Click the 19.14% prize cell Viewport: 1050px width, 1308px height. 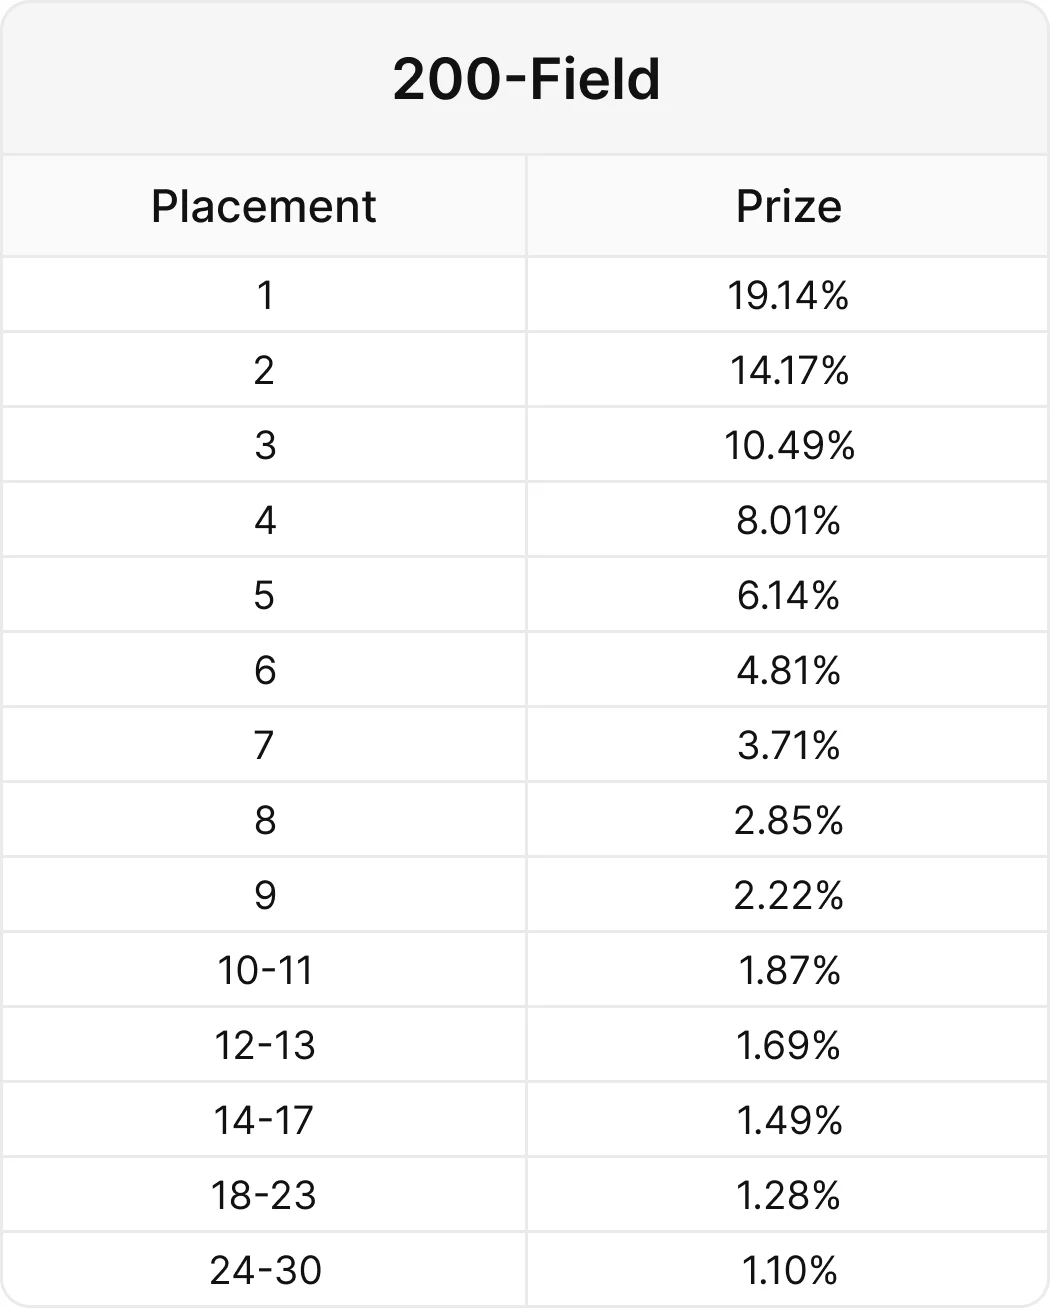(788, 295)
